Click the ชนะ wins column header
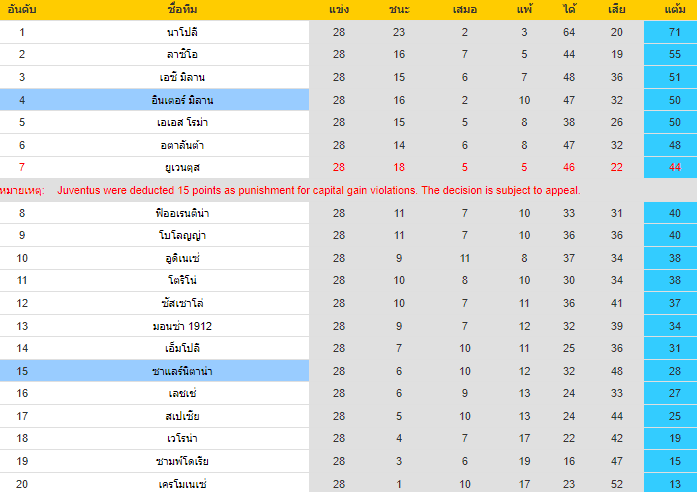Screen dimensions: 697x492 coord(398,10)
